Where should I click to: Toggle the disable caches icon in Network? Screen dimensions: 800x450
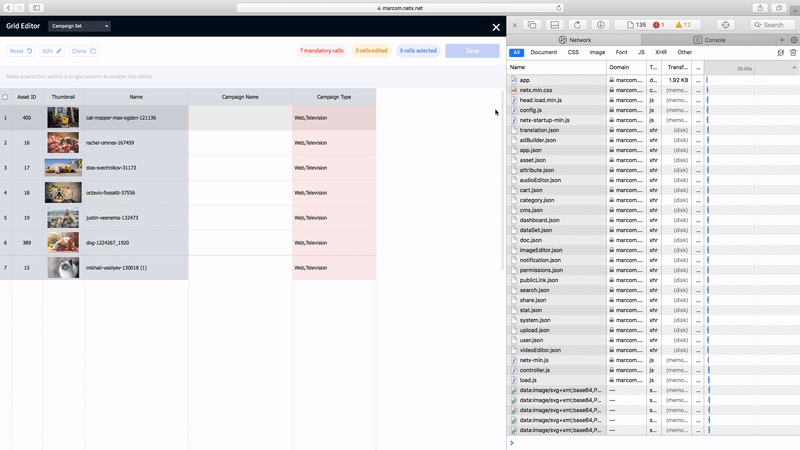(780, 52)
